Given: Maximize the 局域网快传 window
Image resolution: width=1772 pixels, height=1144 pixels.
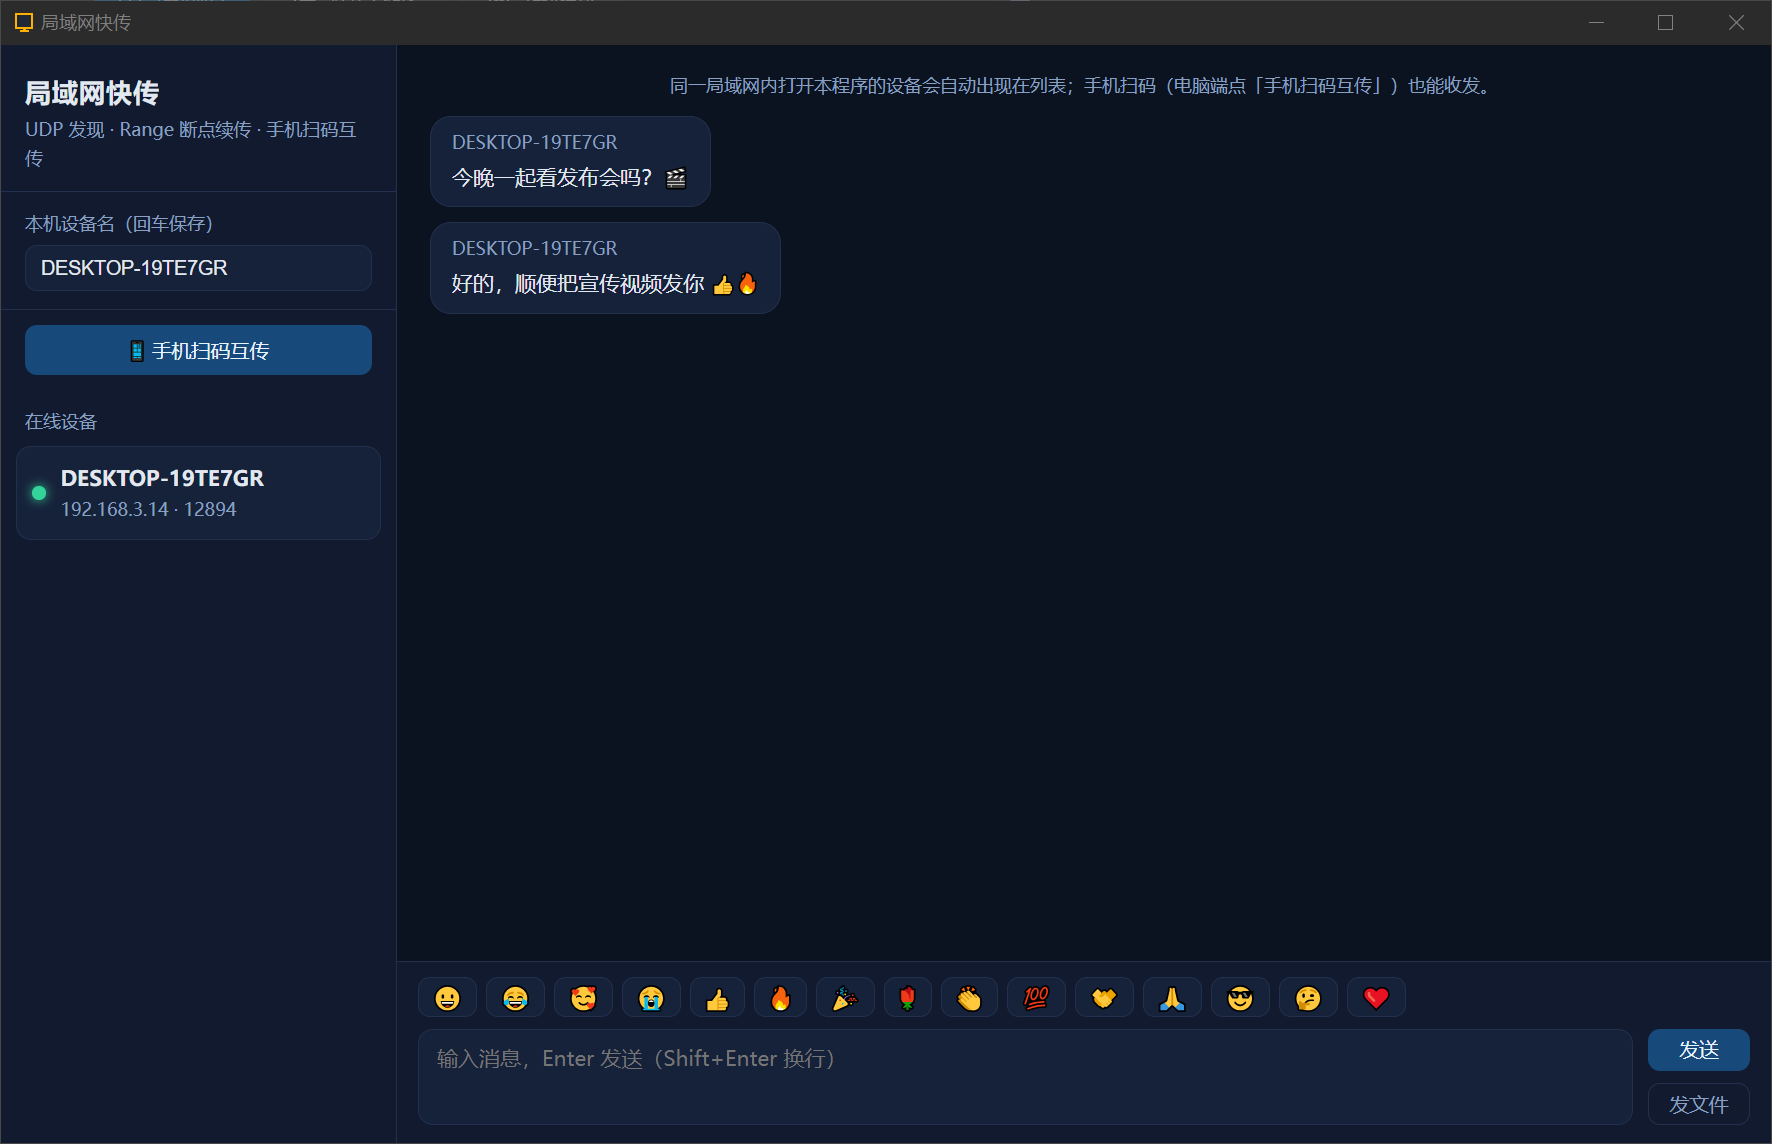Looking at the screenshot, I should click(x=1665, y=22).
